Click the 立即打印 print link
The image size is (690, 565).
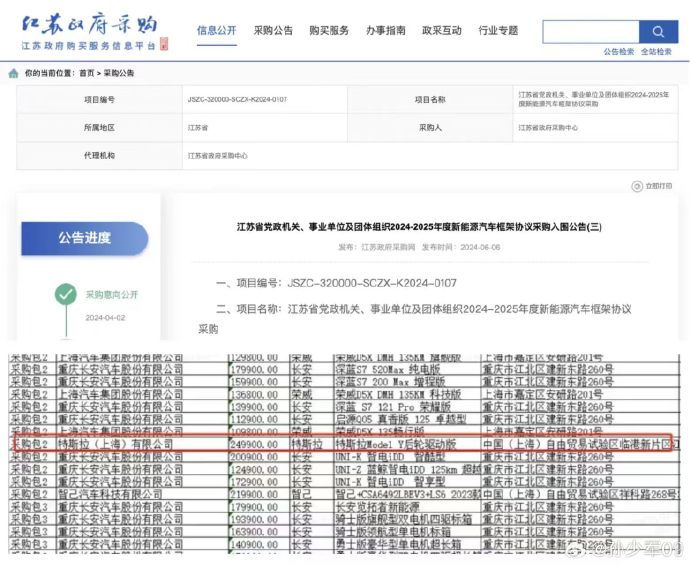pyautogui.click(x=659, y=186)
